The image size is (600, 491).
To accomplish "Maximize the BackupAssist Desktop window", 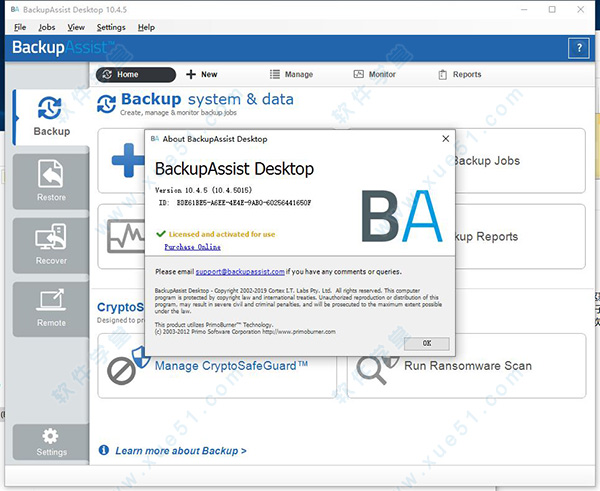I will (552, 10).
